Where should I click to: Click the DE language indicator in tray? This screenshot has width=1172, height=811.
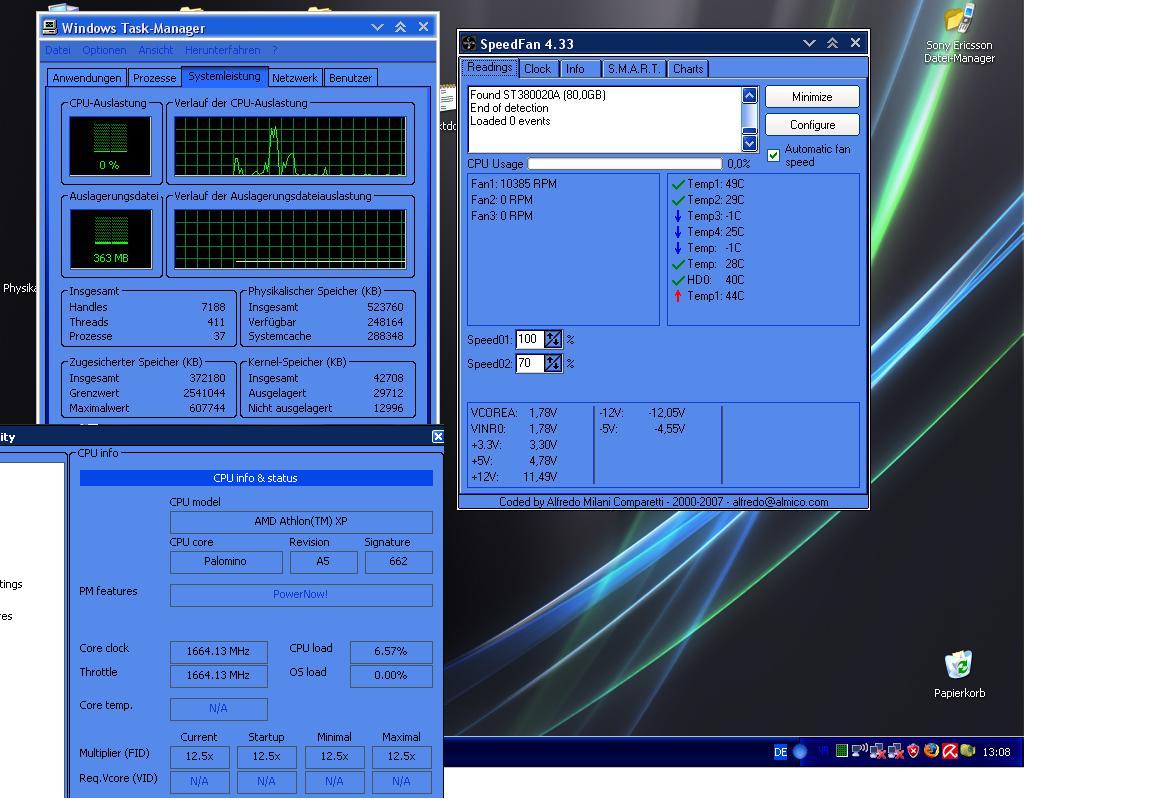[x=780, y=752]
